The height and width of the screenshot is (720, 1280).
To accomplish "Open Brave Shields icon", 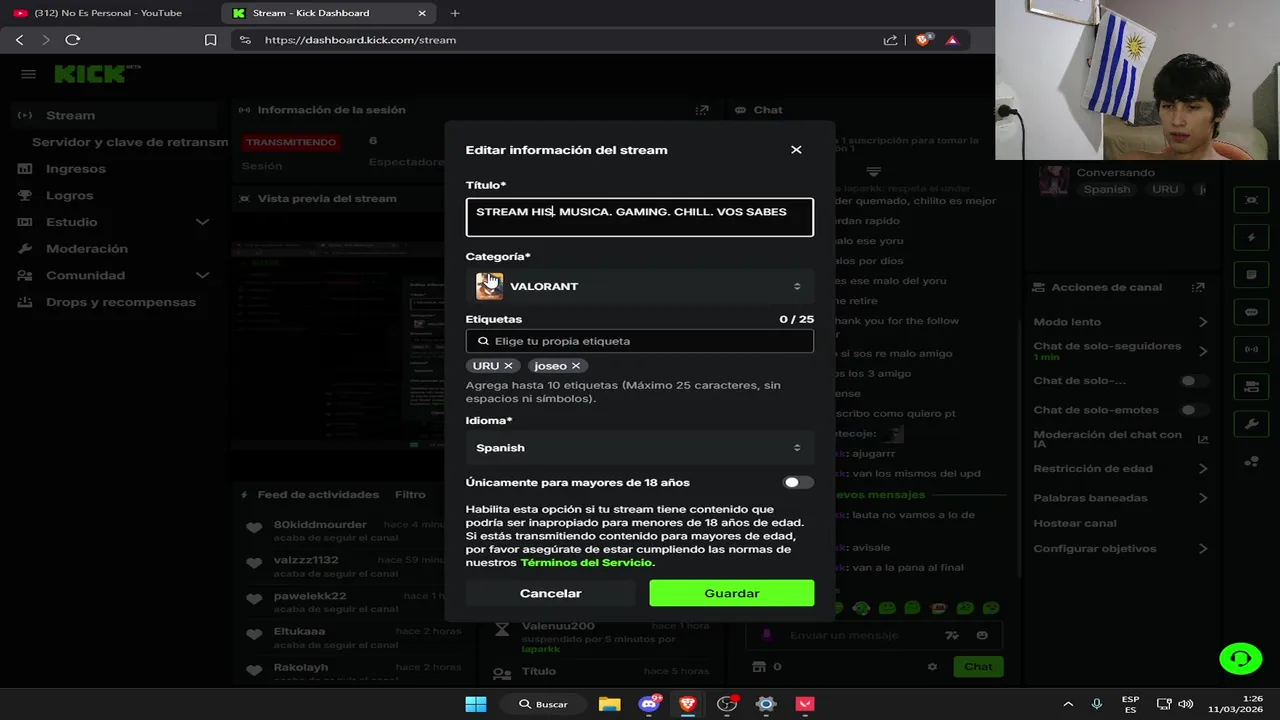I will 924,40.
